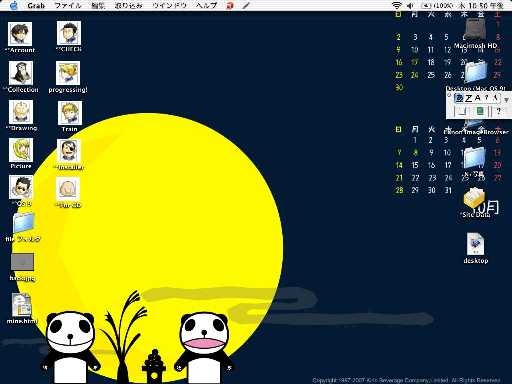Image resolution: width=512 pixels, height=384 pixels.
Task: Select the A romaji mode in palette
Action: (478, 98)
